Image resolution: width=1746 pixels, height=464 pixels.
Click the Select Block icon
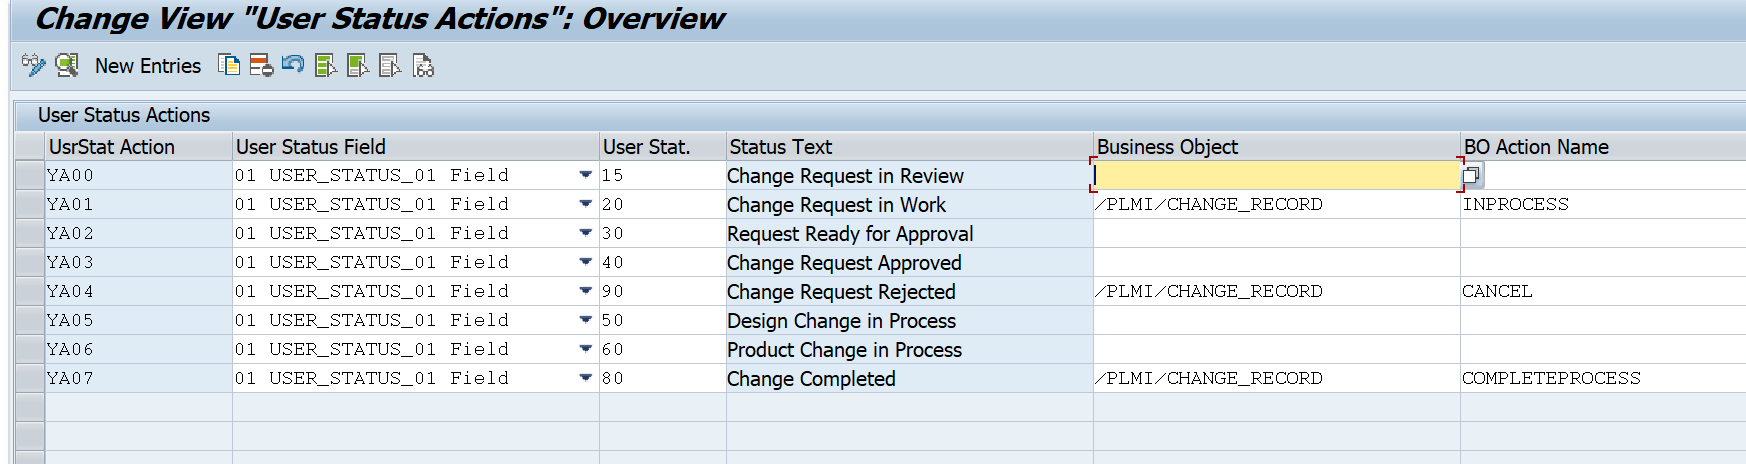point(358,66)
